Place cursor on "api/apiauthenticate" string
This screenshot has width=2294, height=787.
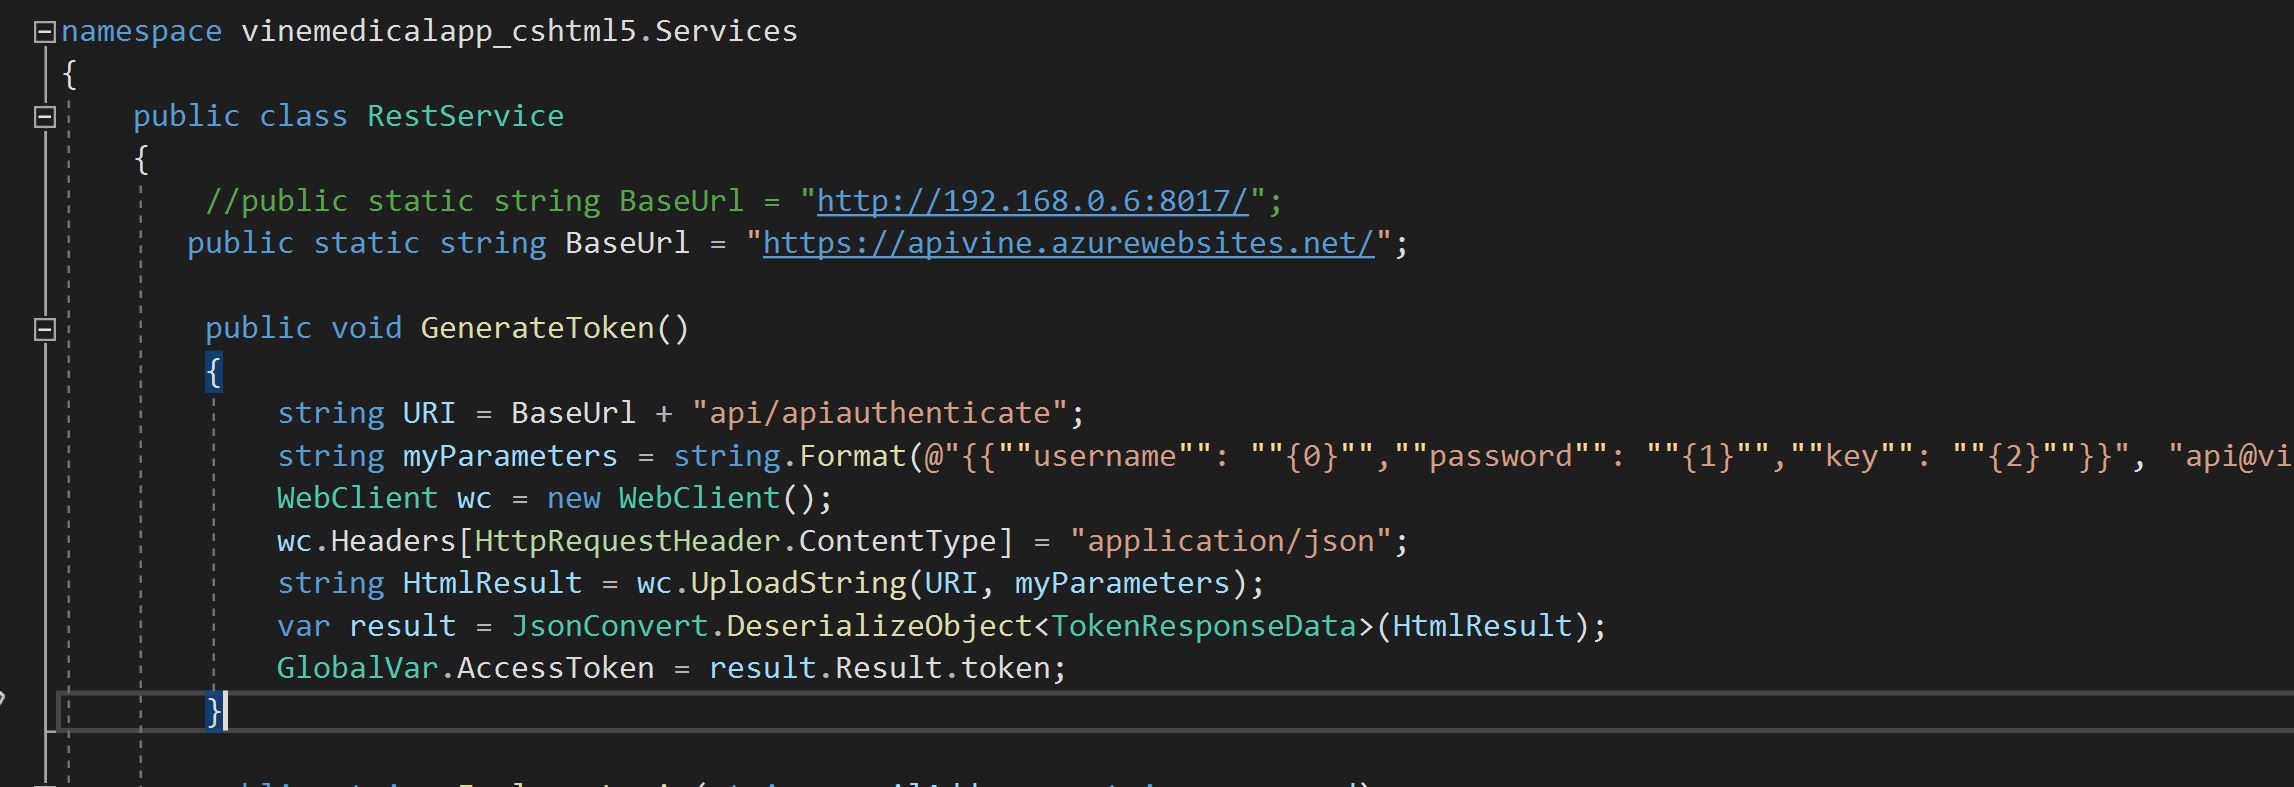(880, 413)
